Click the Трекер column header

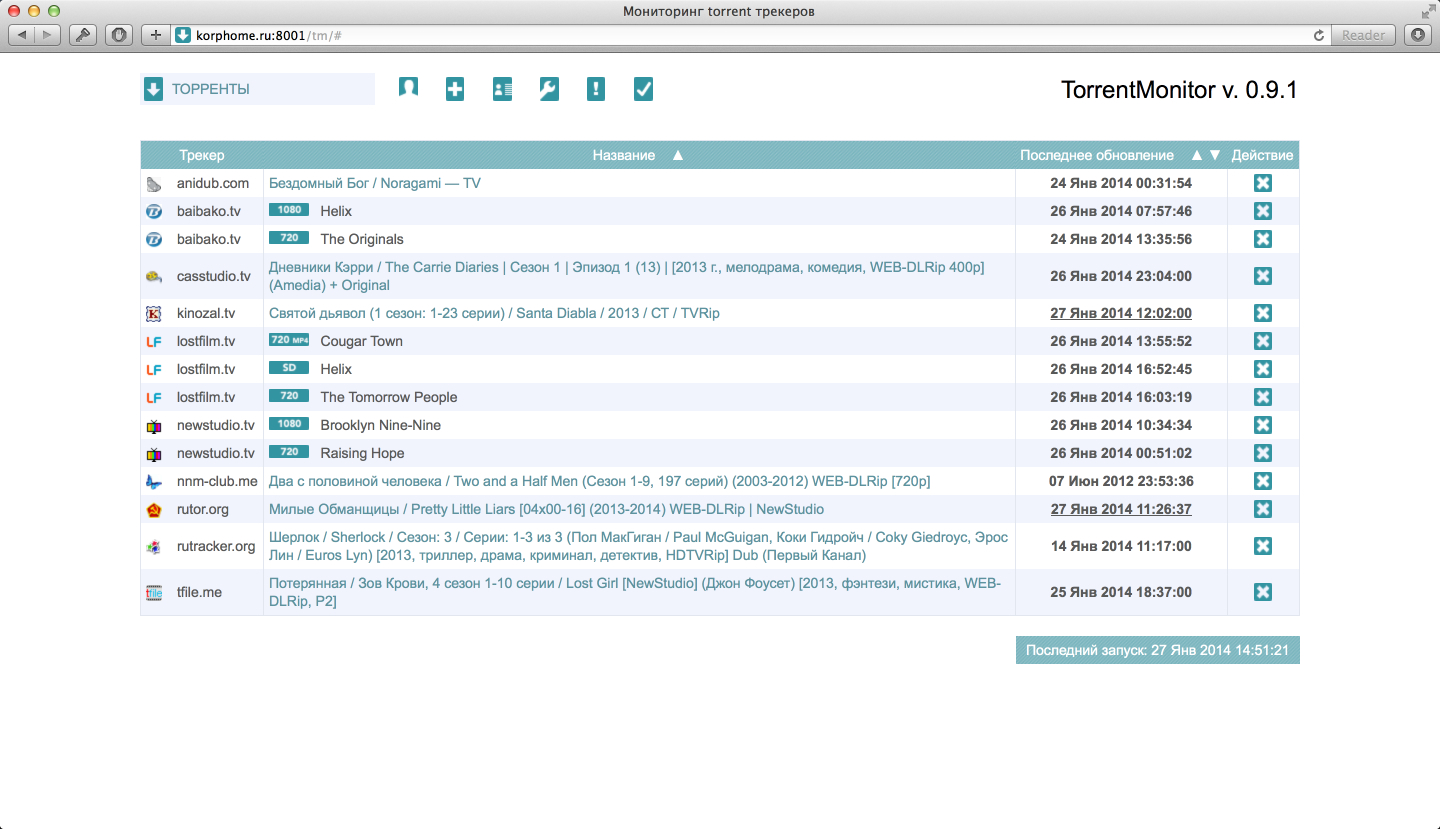point(202,155)
